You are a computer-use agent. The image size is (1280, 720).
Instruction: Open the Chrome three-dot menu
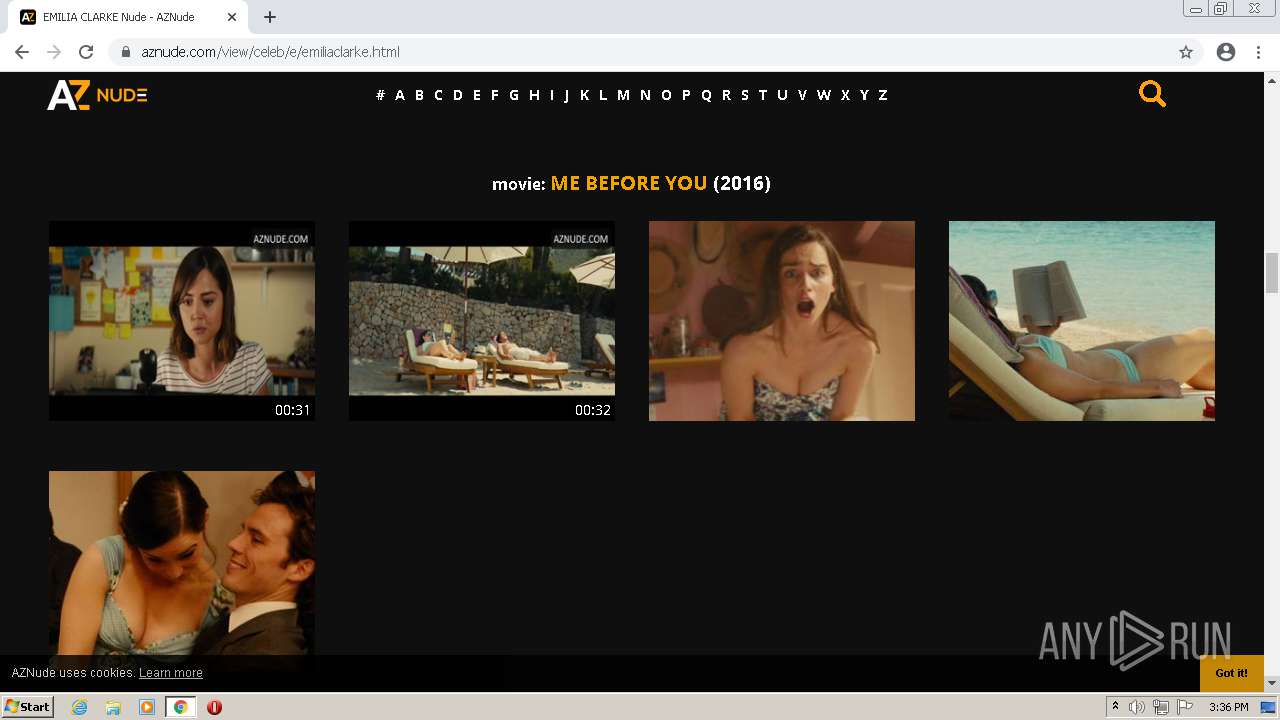[1258, 52]
